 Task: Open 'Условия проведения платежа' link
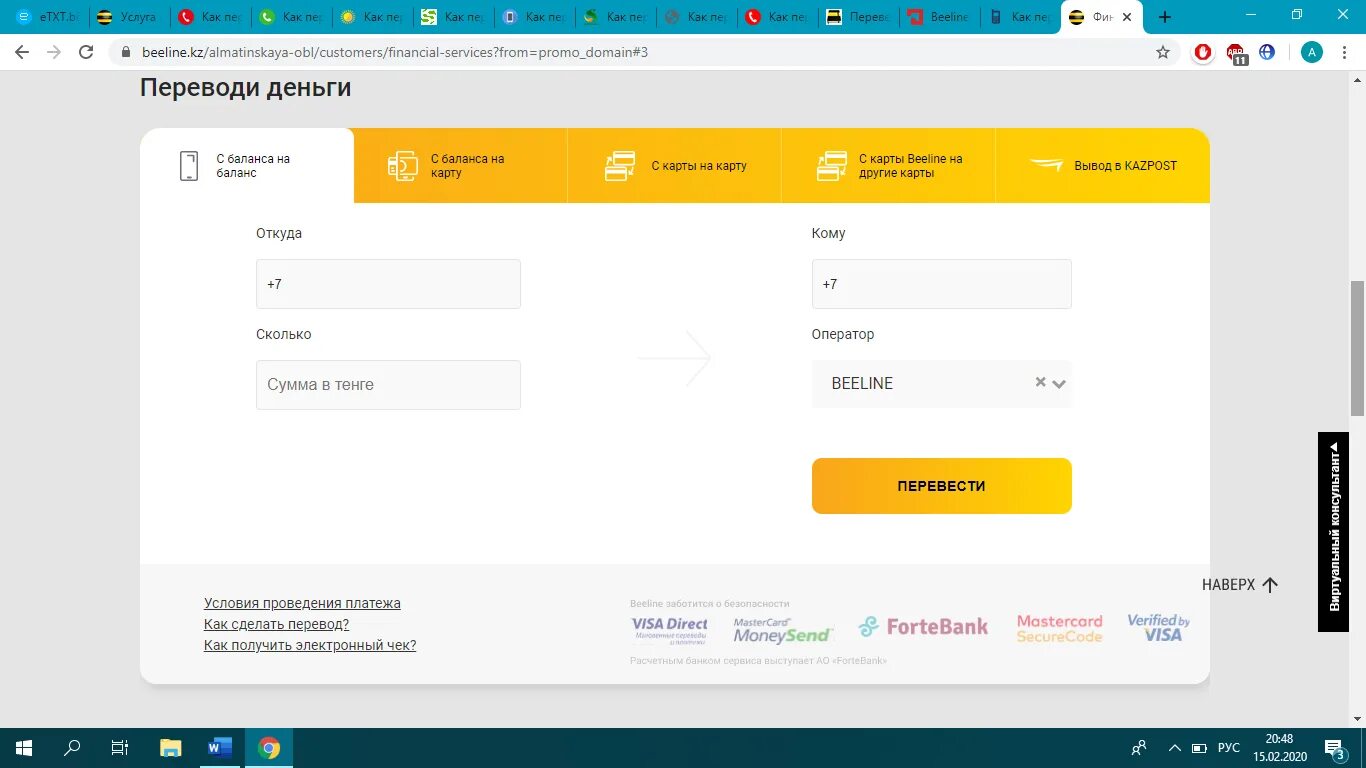tap(302, 603)
